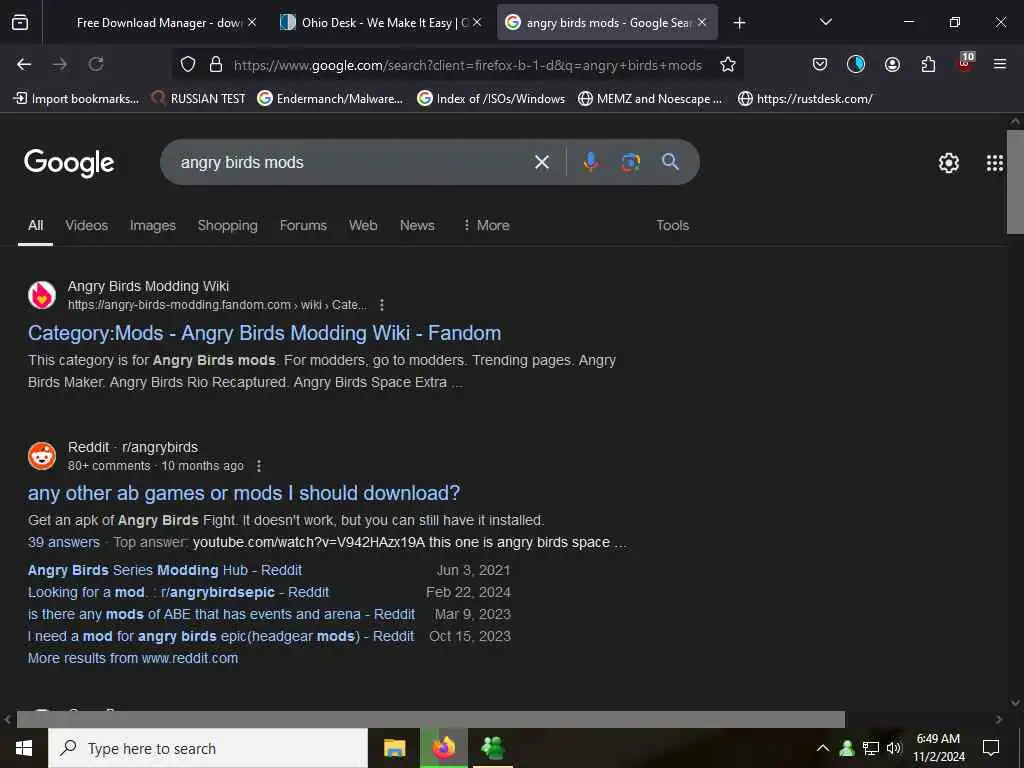The height and width of the screenshot is (768, 1024).
Task: Open the Index of /ISOs/Windows bookmark
Action: pos(491,99)
